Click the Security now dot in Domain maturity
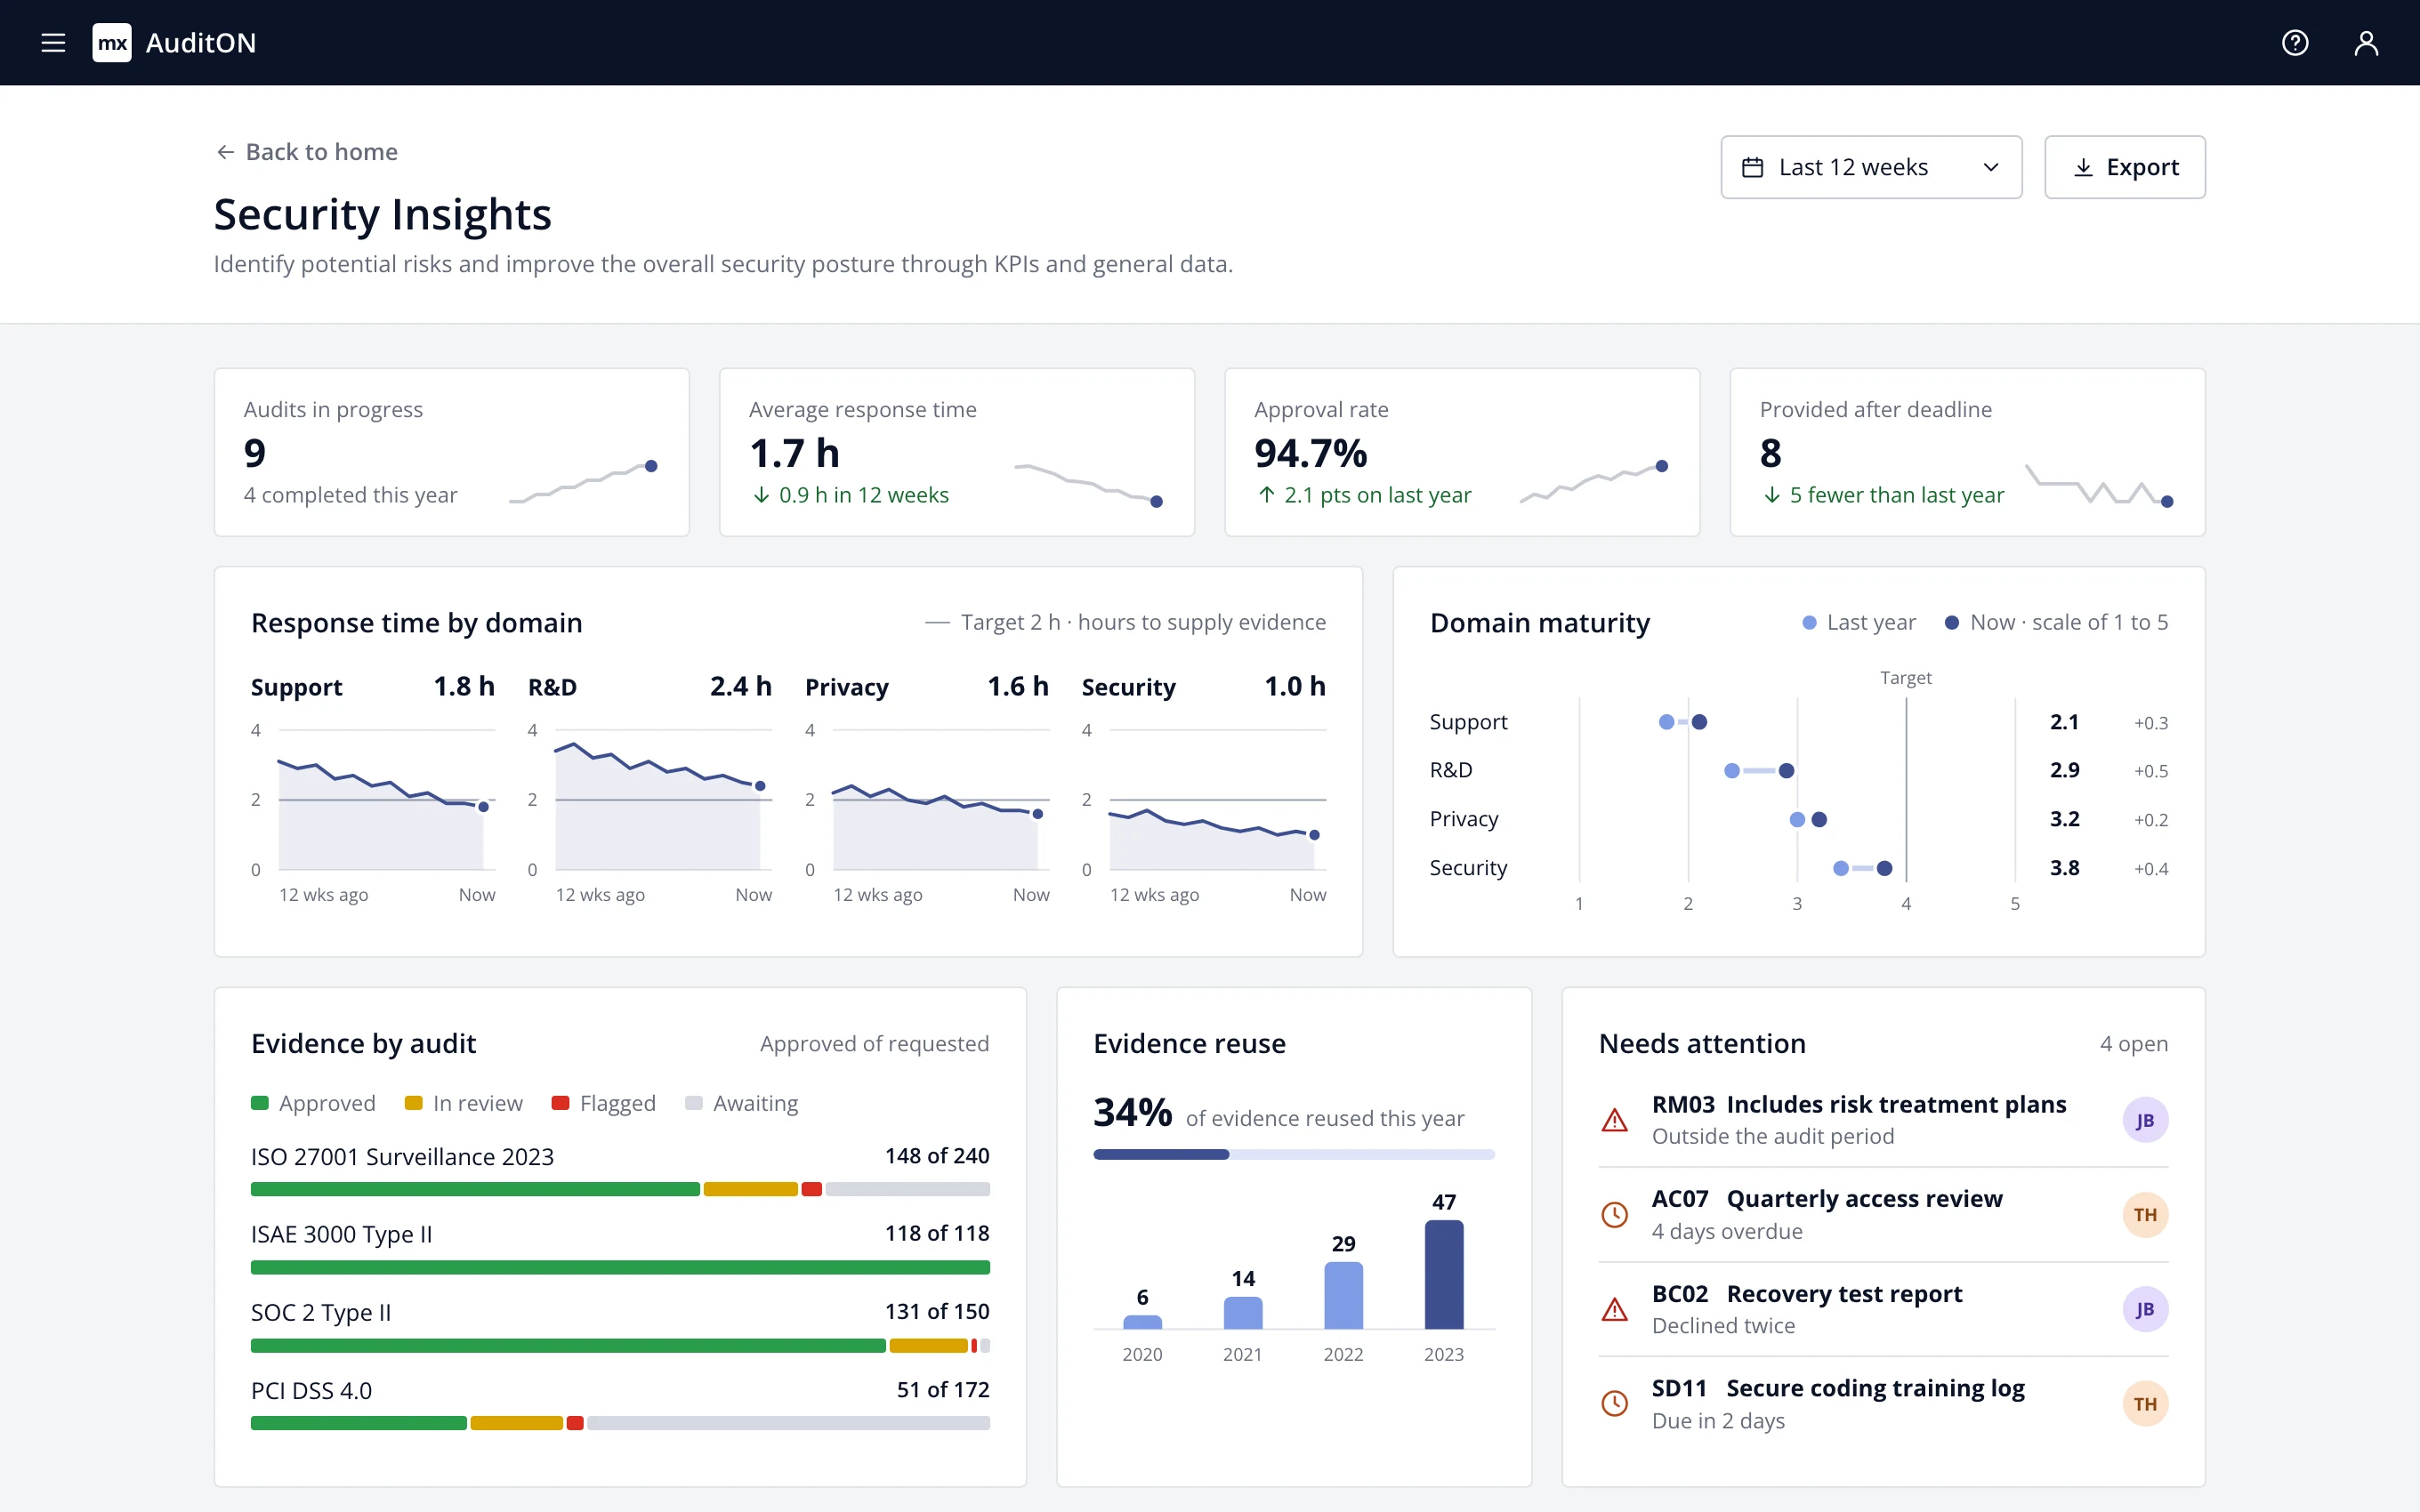The width and height of the screenshot is (2420, 1512). point(1884,868)
